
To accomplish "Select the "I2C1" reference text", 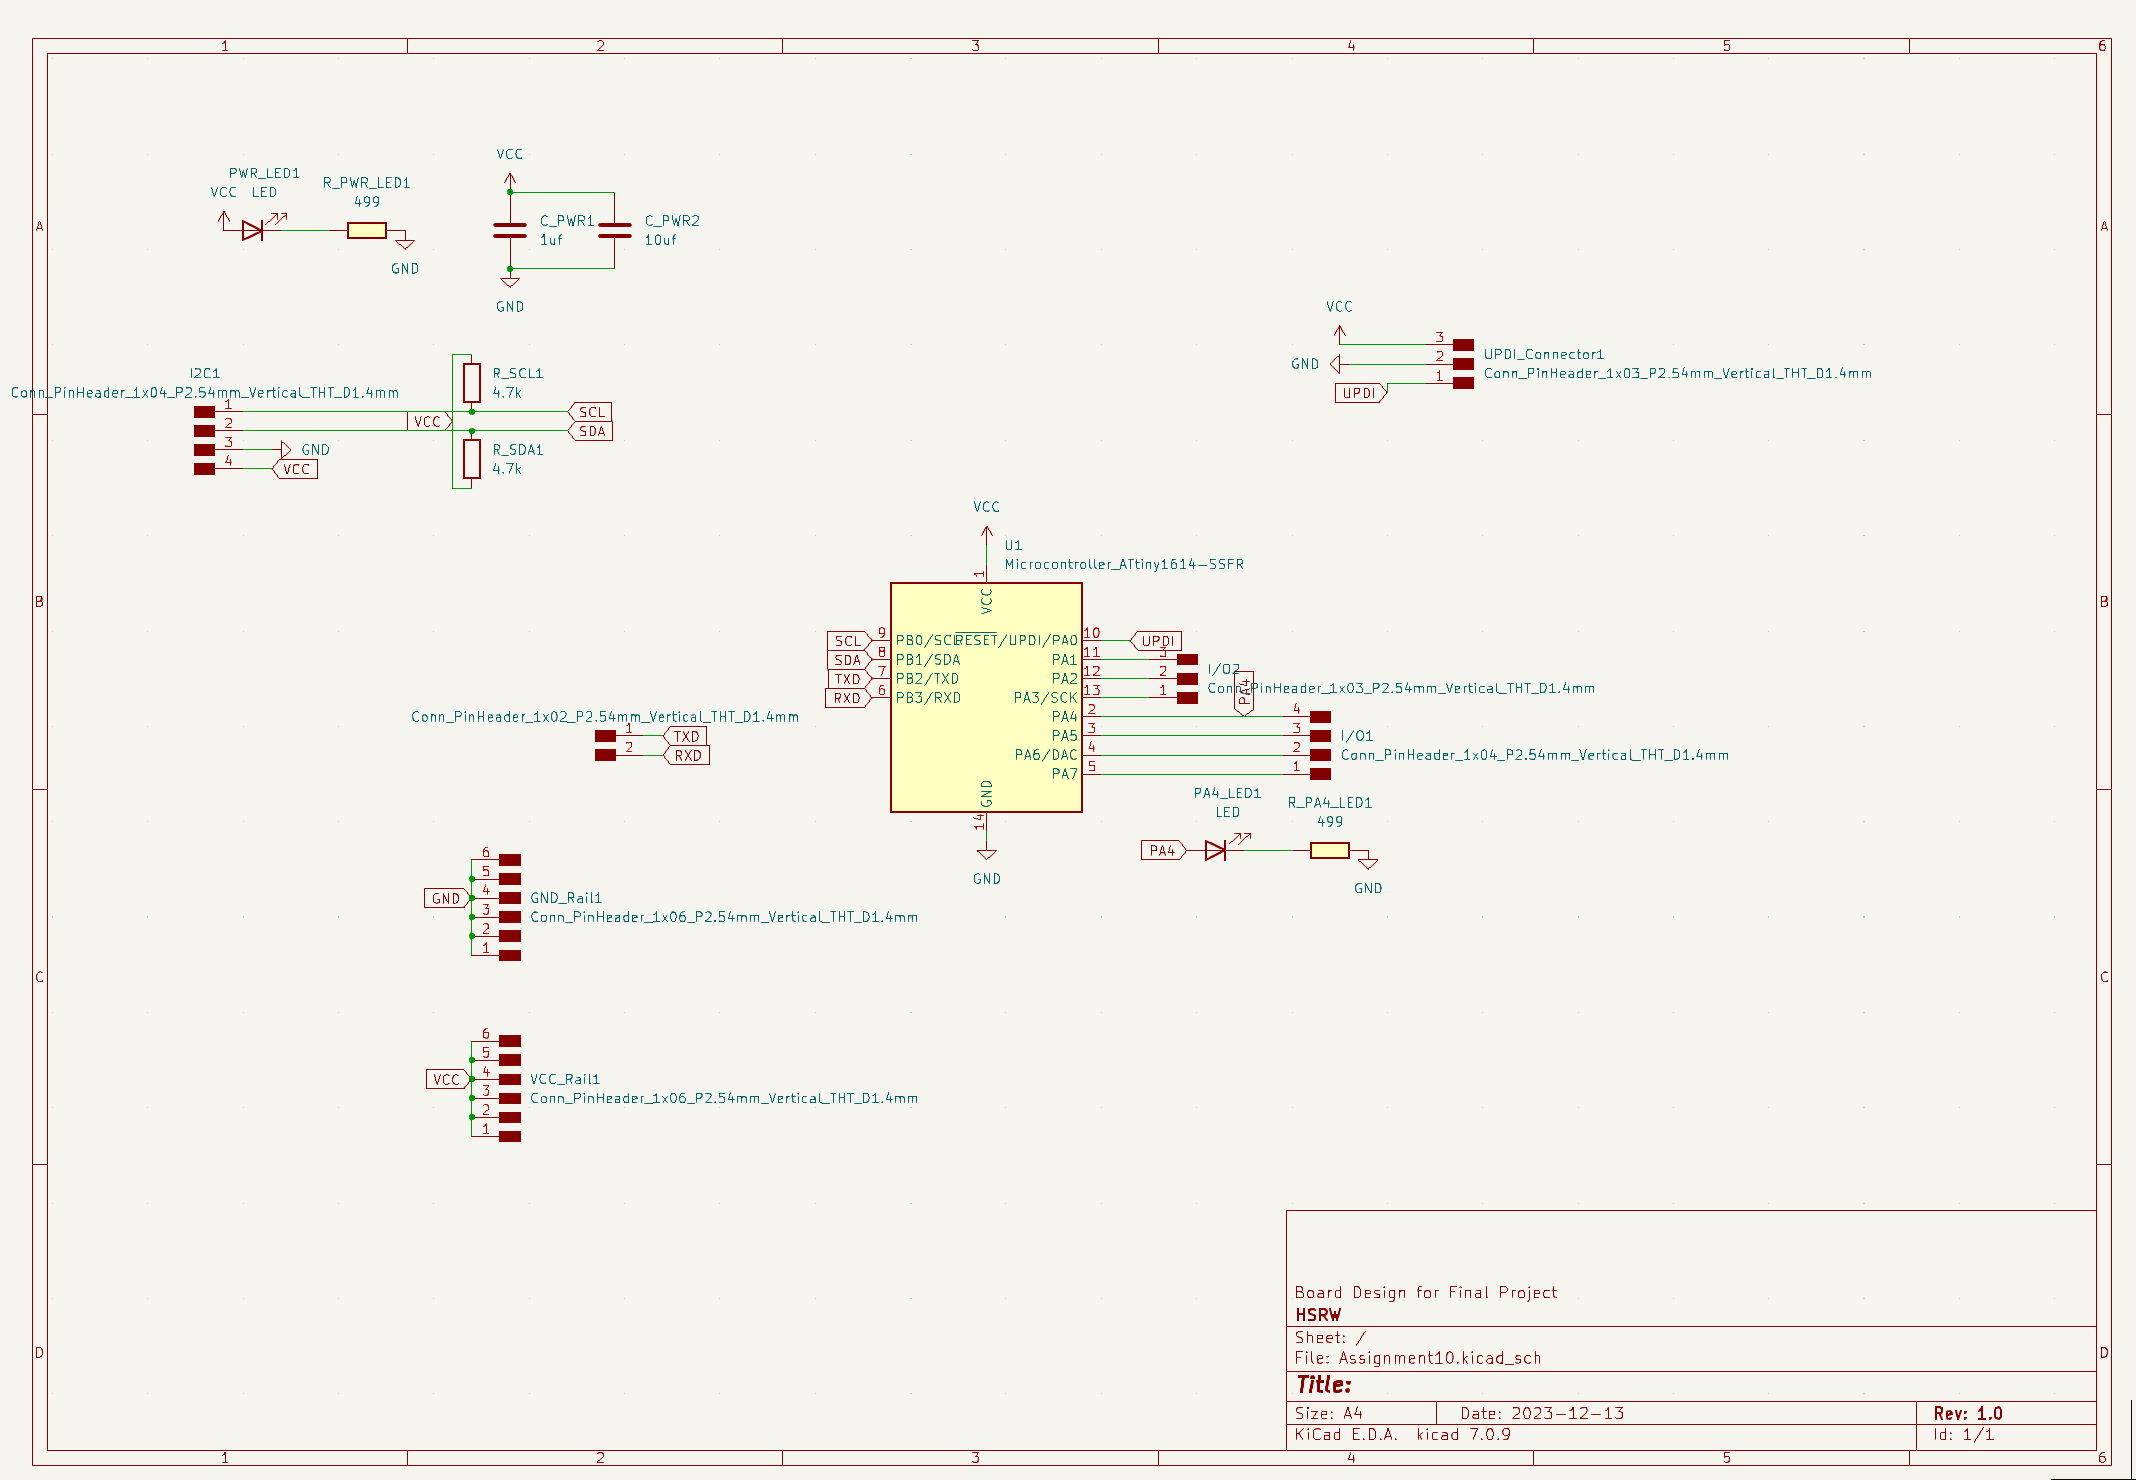I will point(205,373).
